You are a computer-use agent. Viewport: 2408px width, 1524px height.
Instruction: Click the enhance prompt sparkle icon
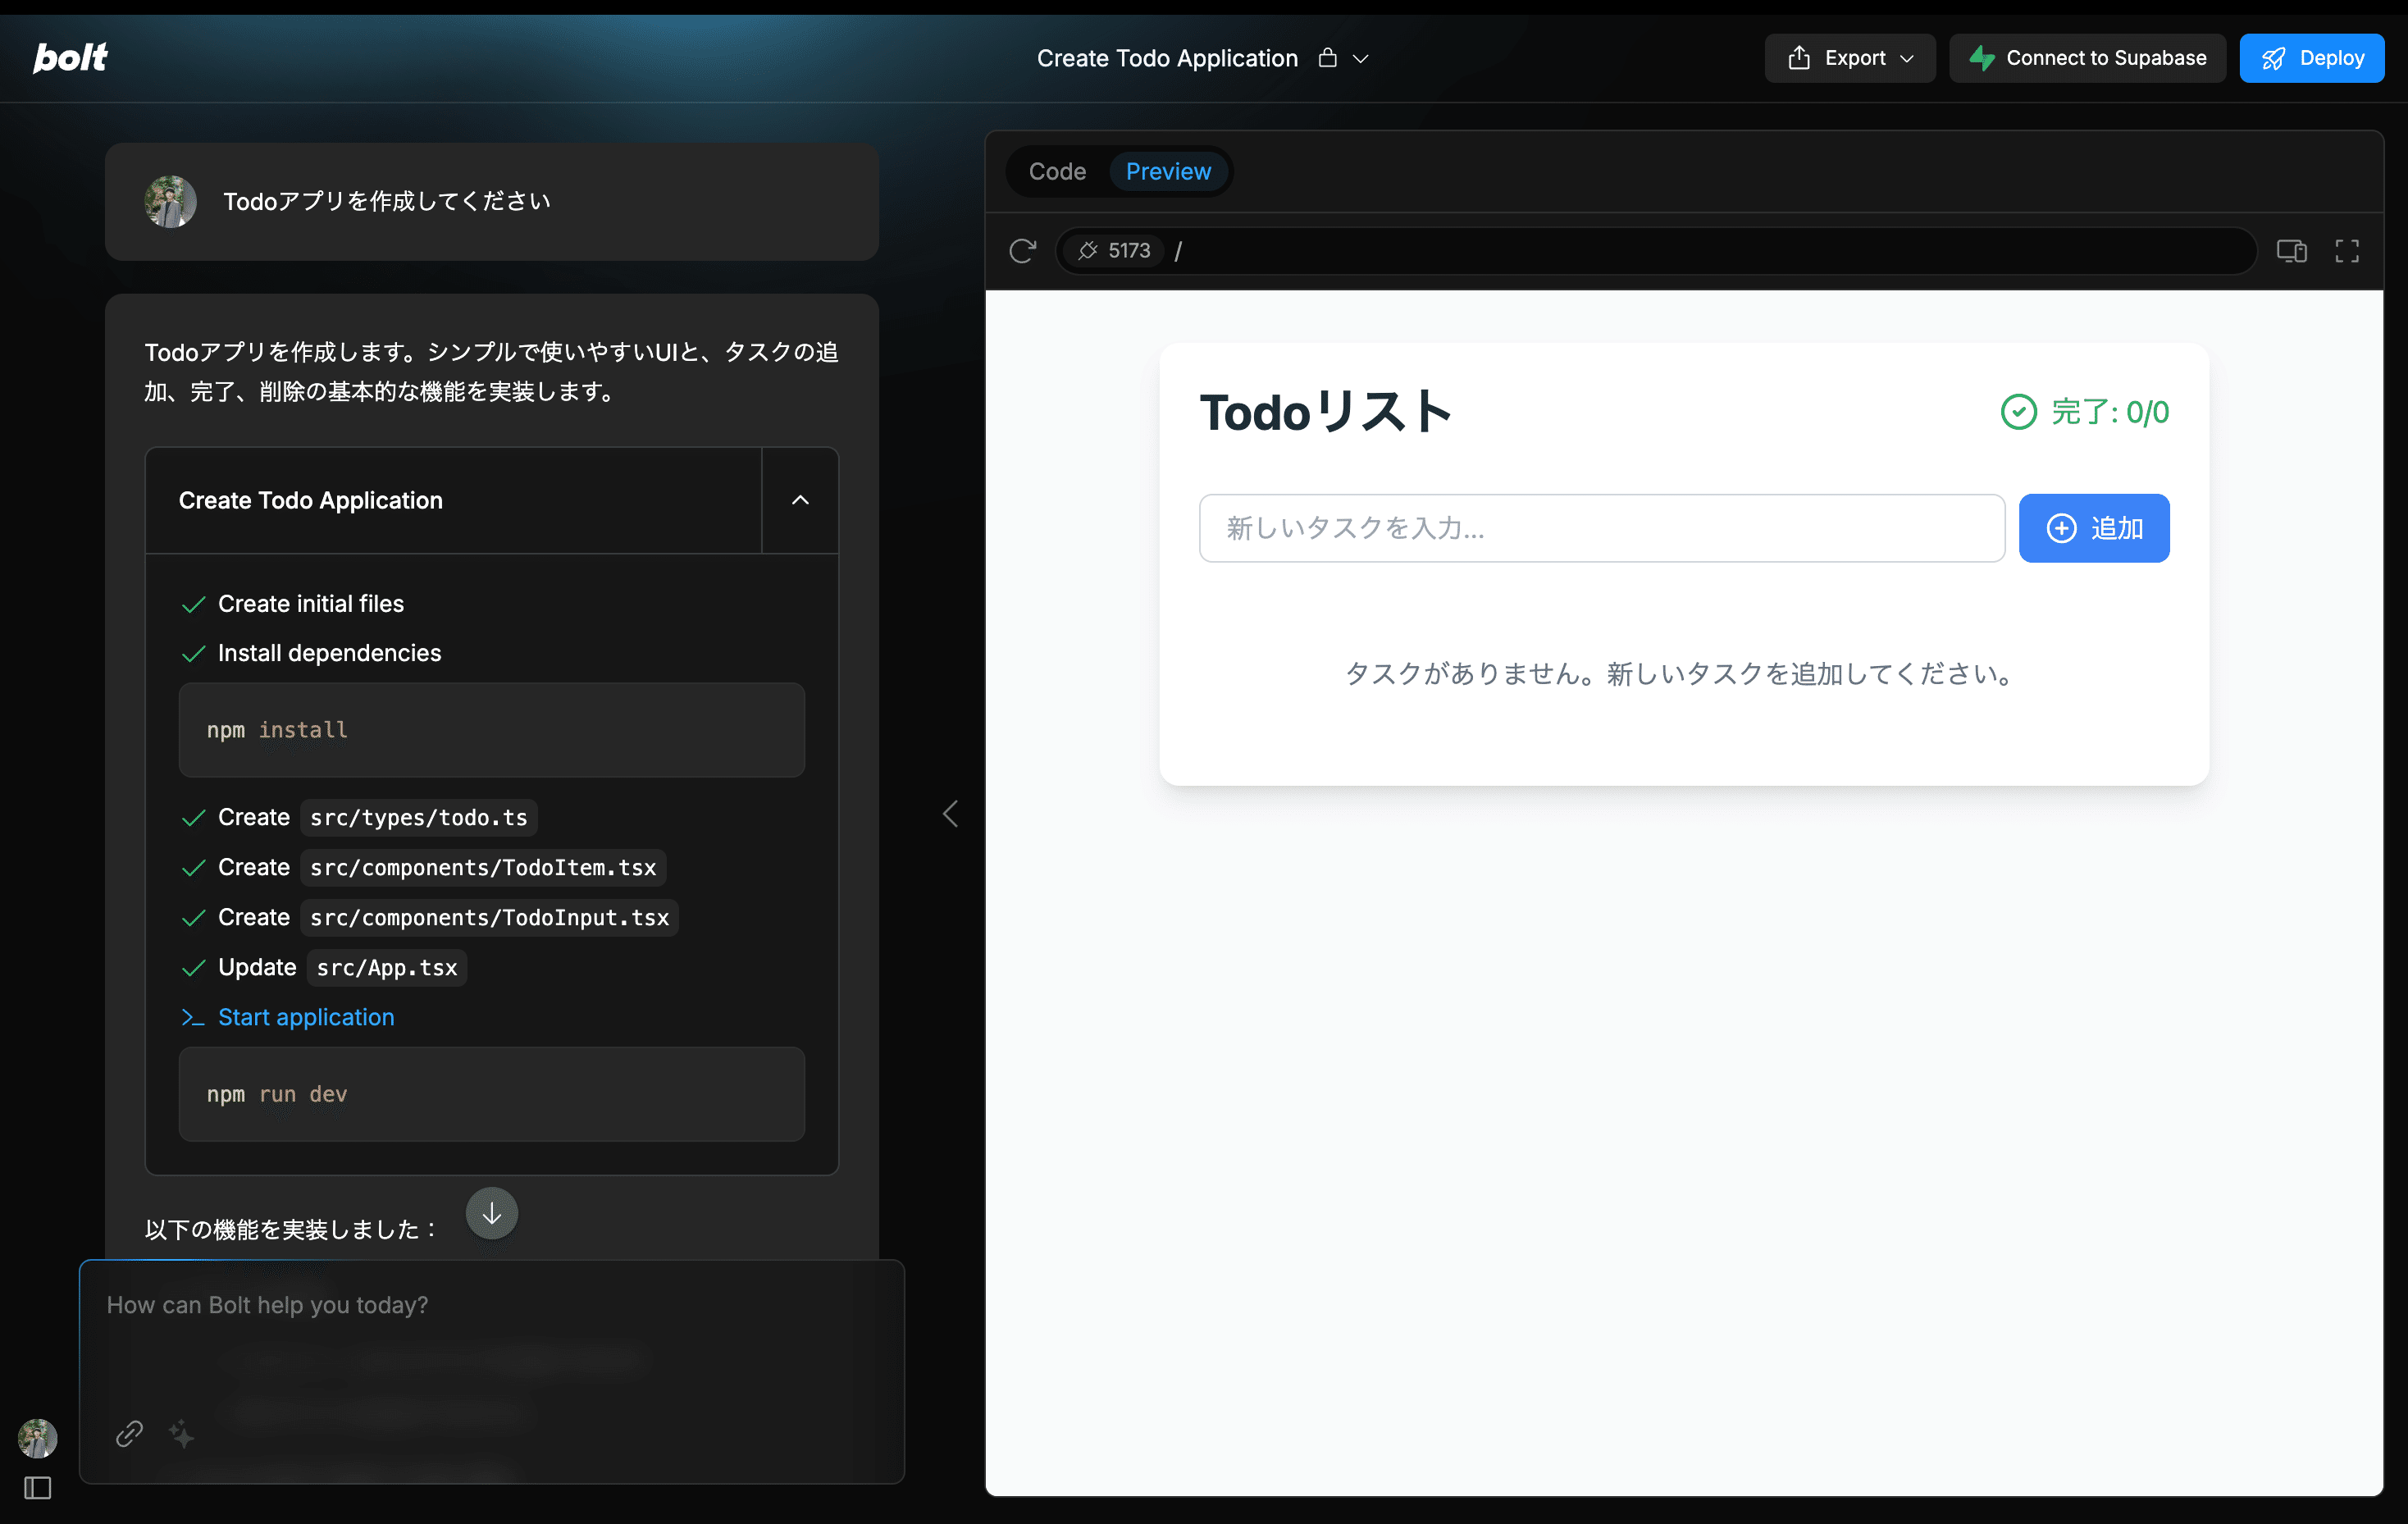(182, 1433)
